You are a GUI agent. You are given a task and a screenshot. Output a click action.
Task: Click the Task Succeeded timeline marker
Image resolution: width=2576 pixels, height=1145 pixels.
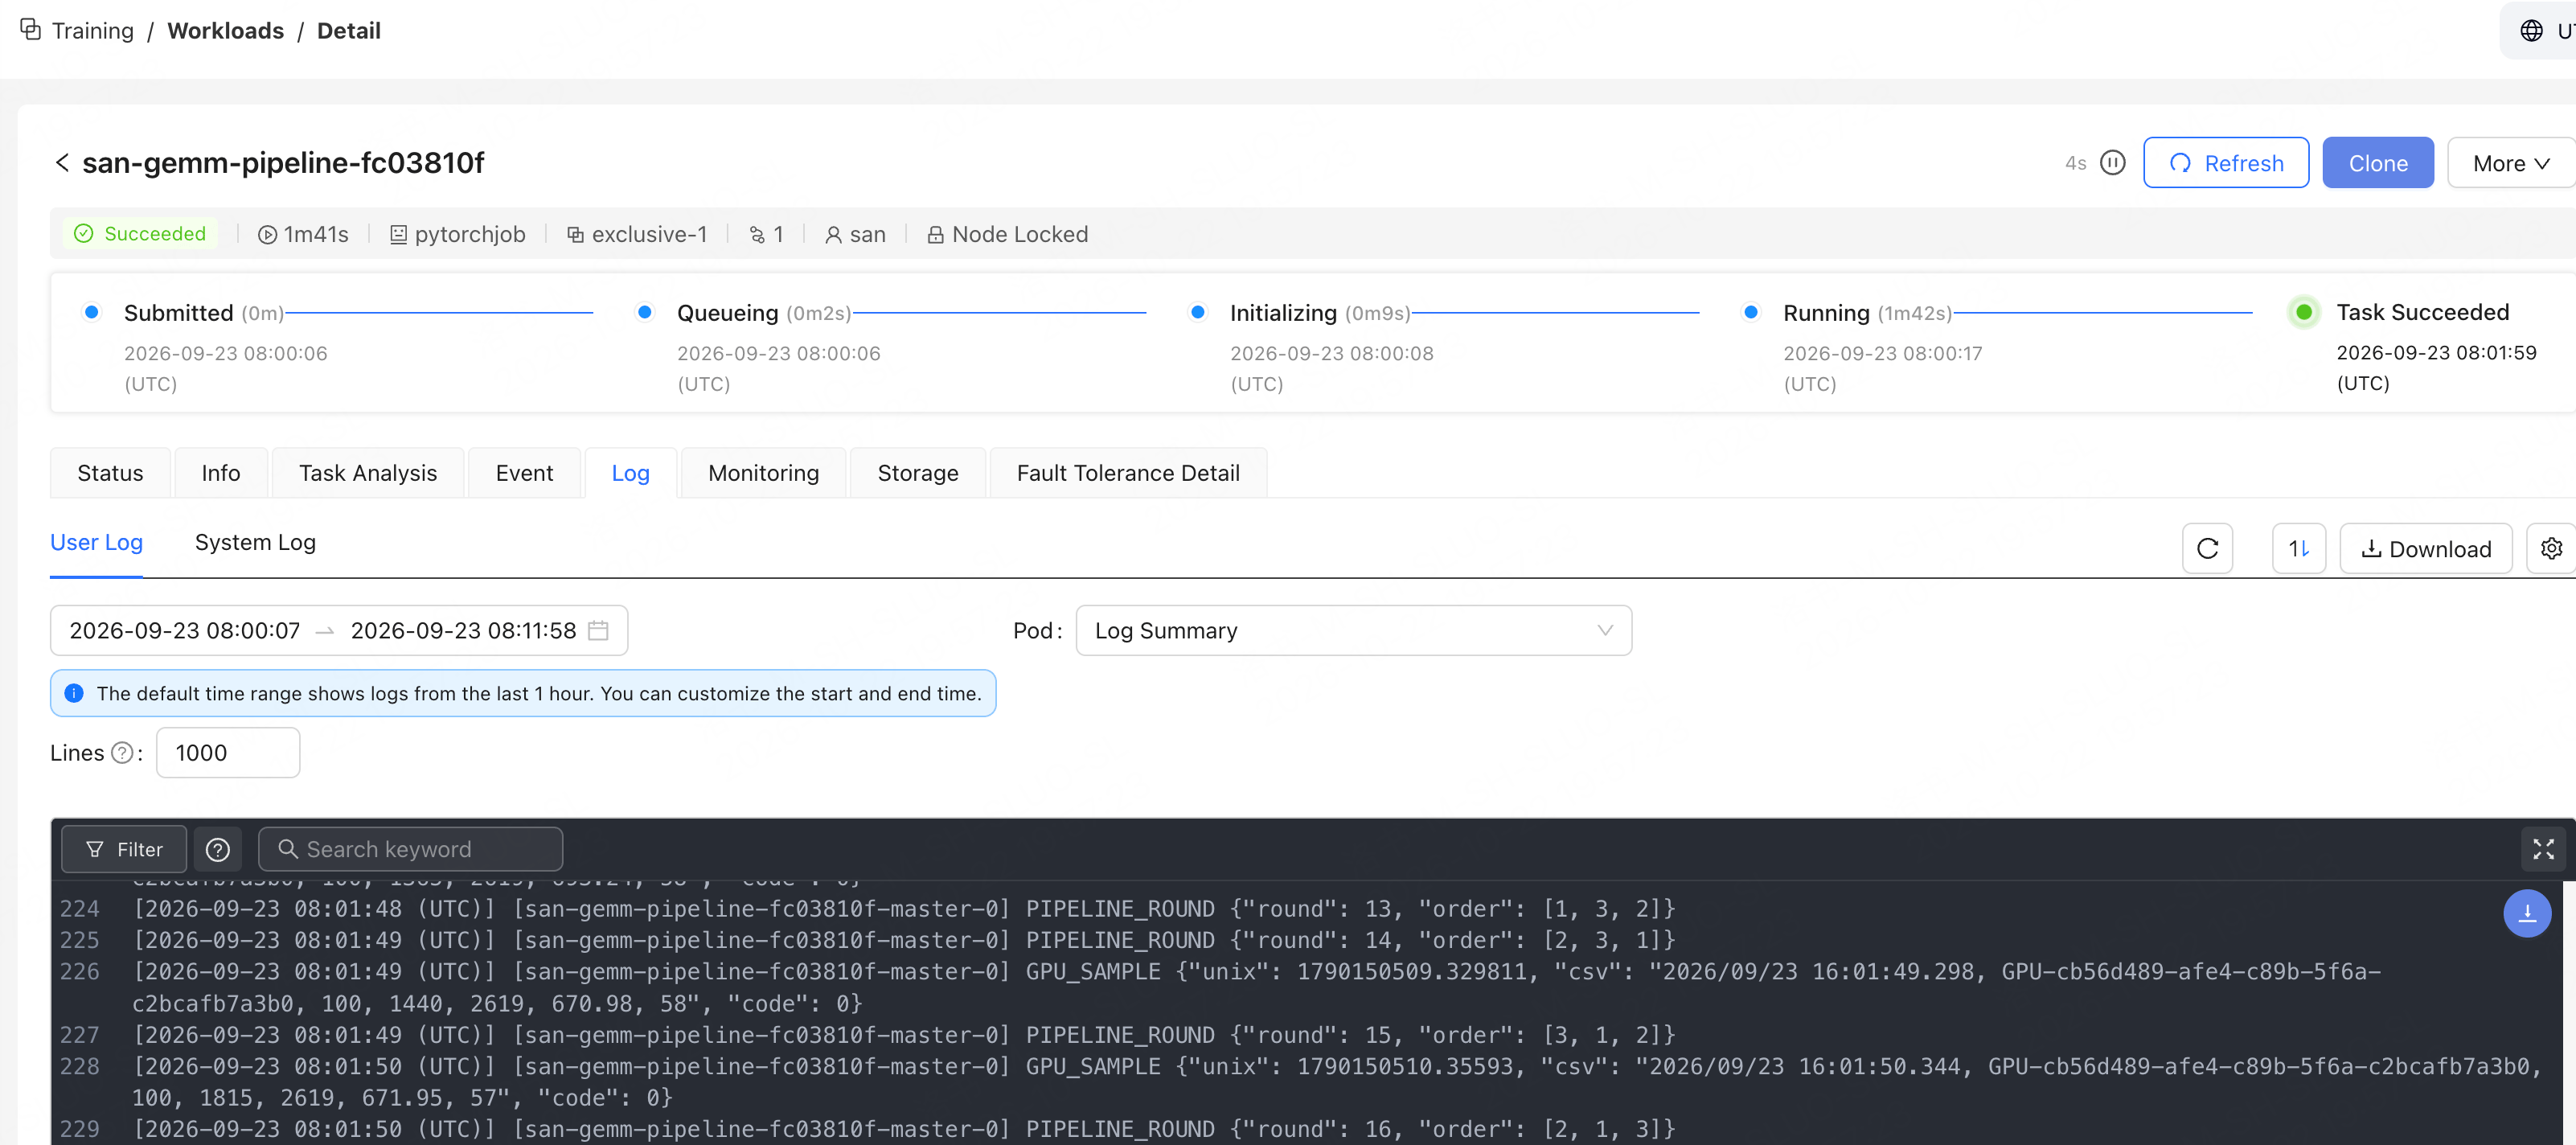pyautogui.click(x=2303, y=312)
